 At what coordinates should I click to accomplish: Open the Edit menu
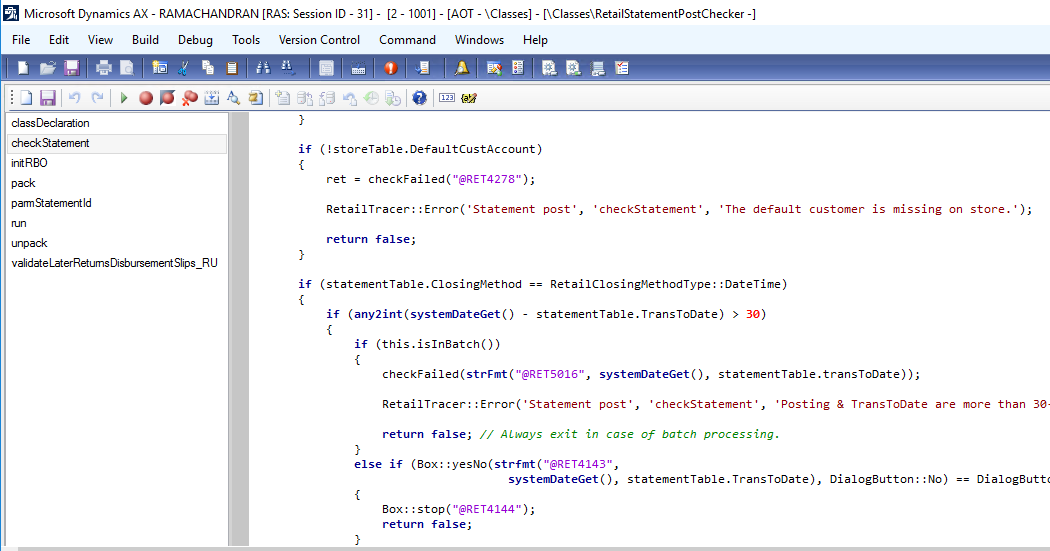(x=59, y=40)
